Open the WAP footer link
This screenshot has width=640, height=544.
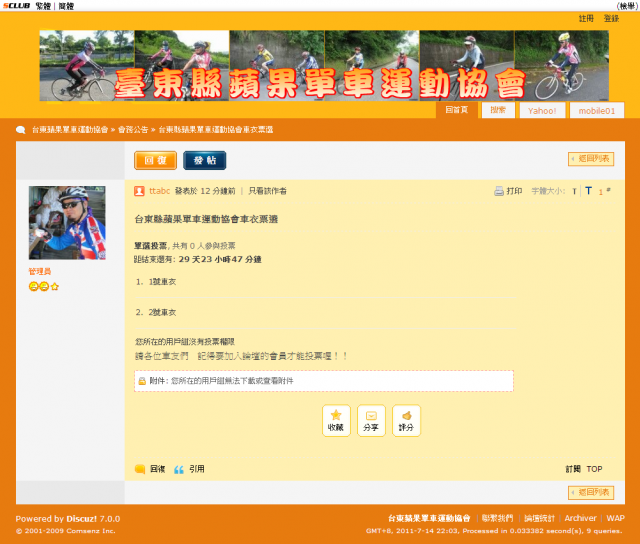point(616,518)
